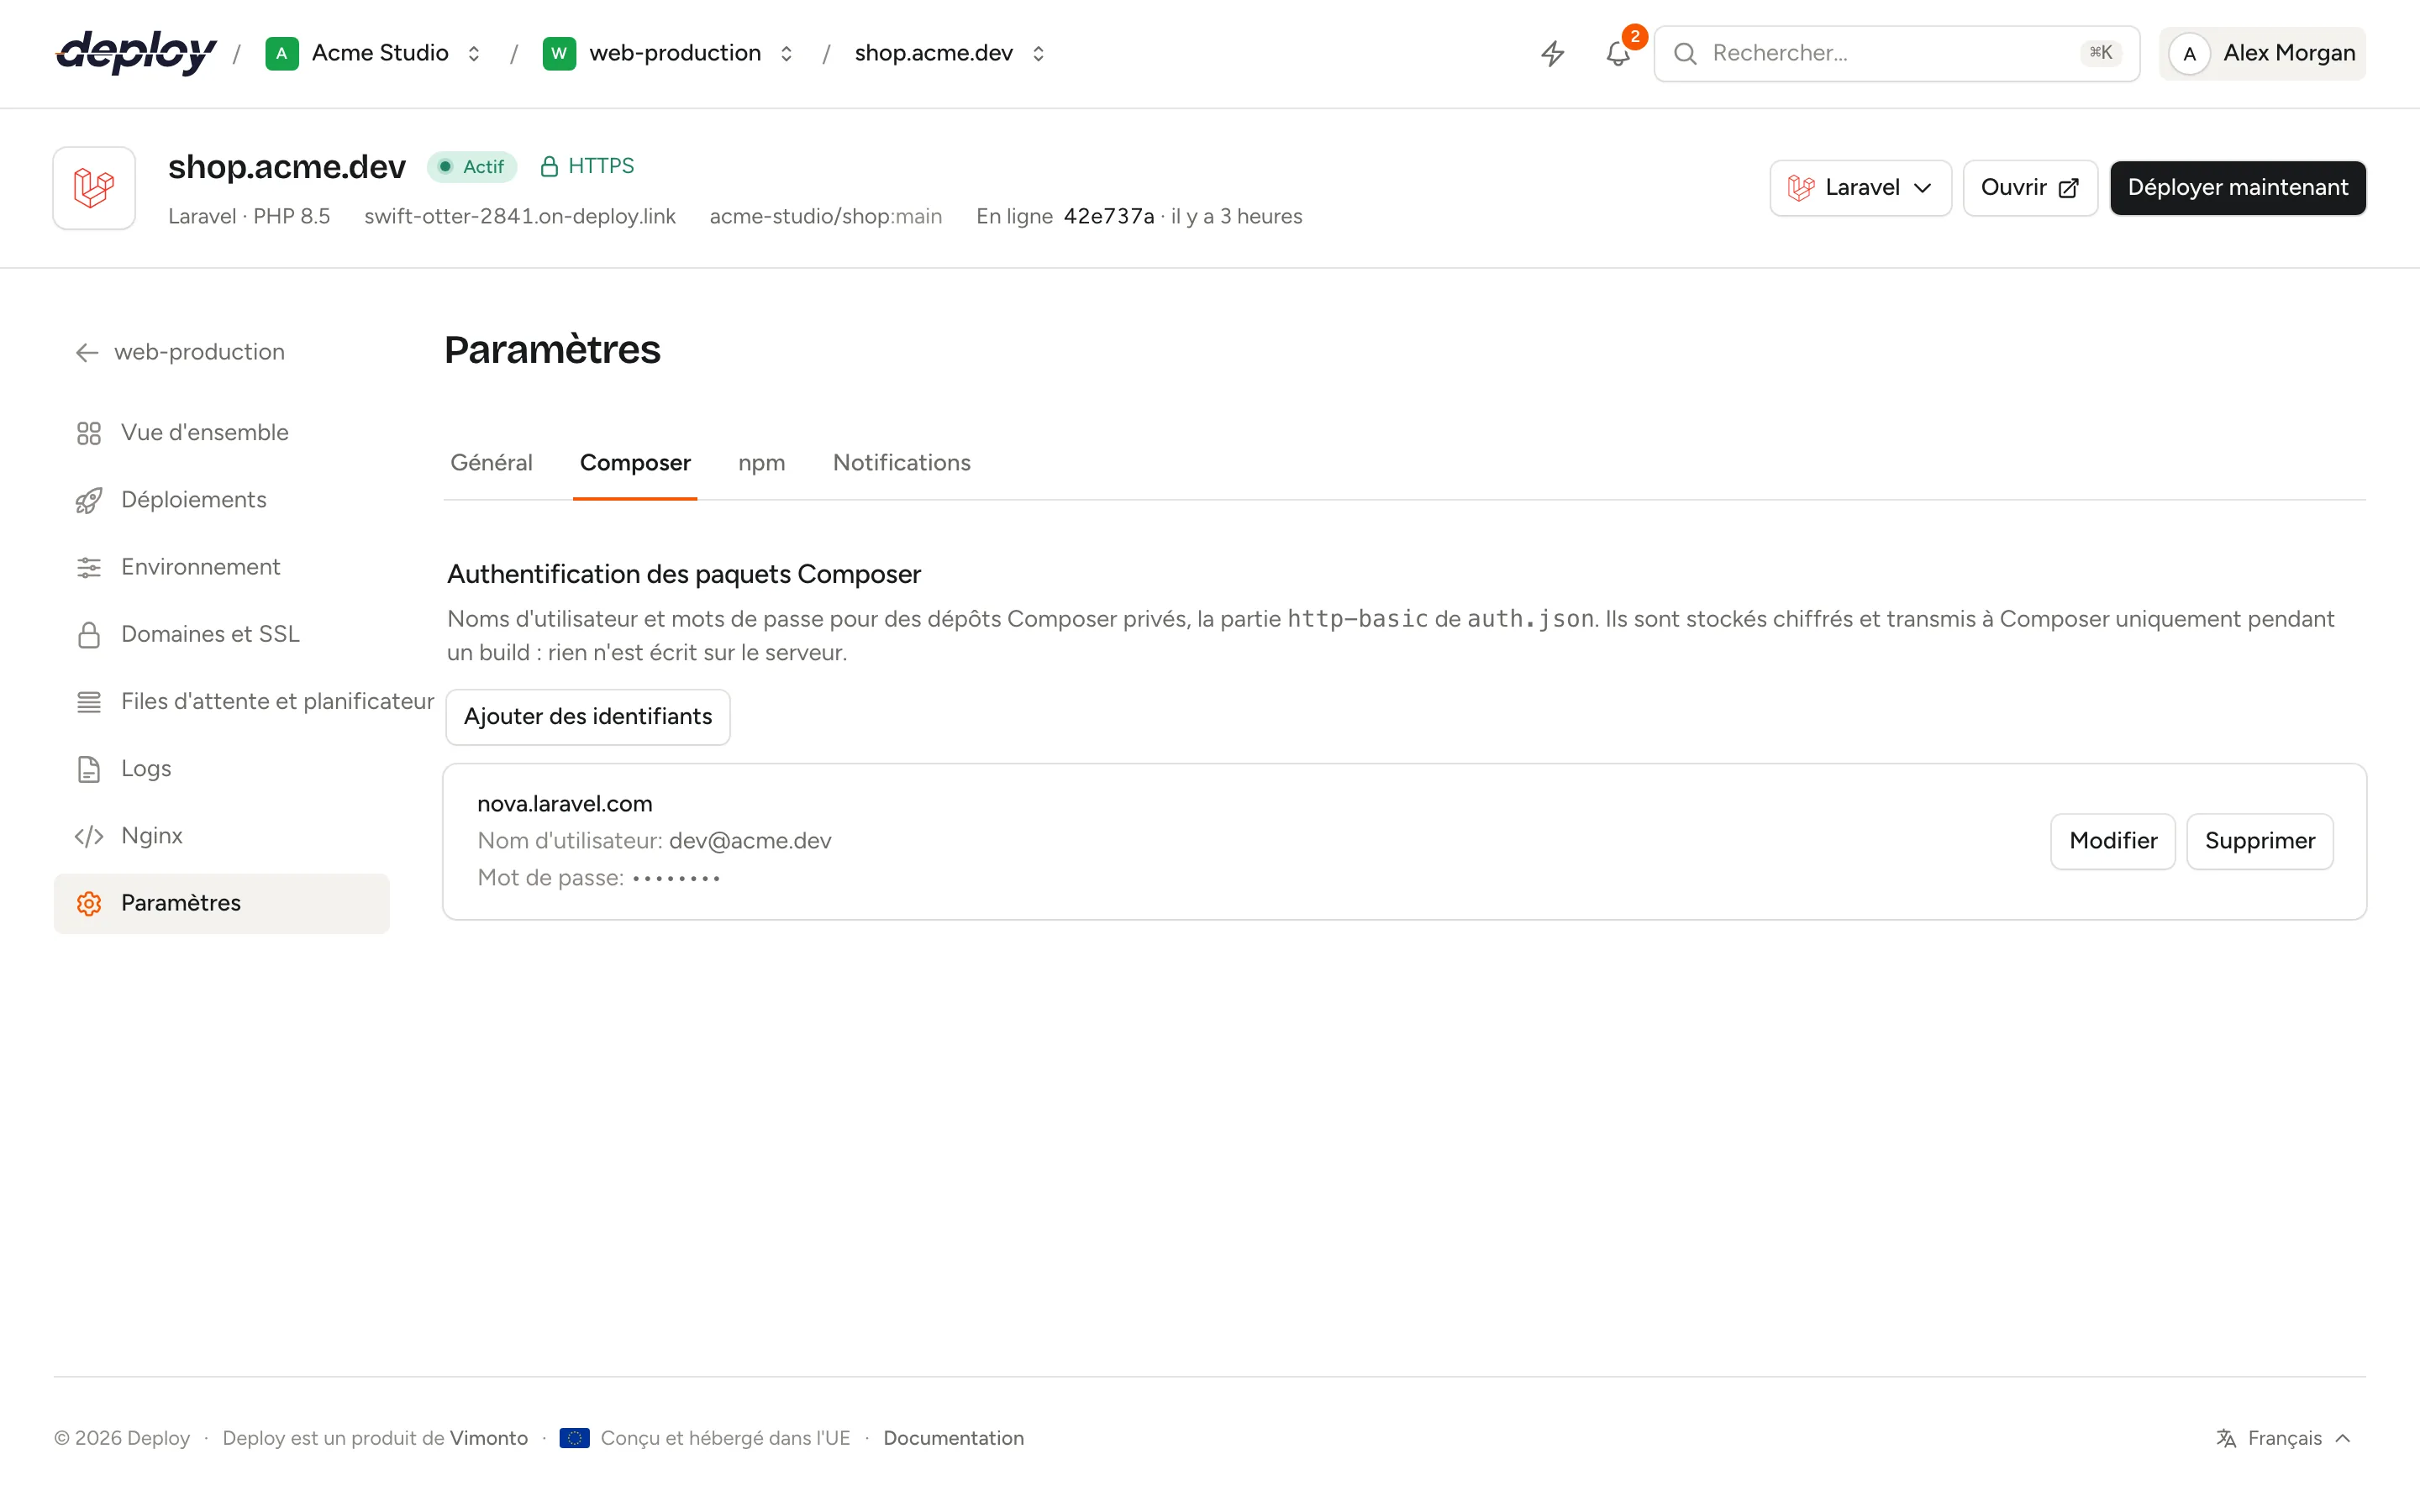The image size is (2420, 1512).
Task: Click the Logs file icon
Action: point(89,769)
